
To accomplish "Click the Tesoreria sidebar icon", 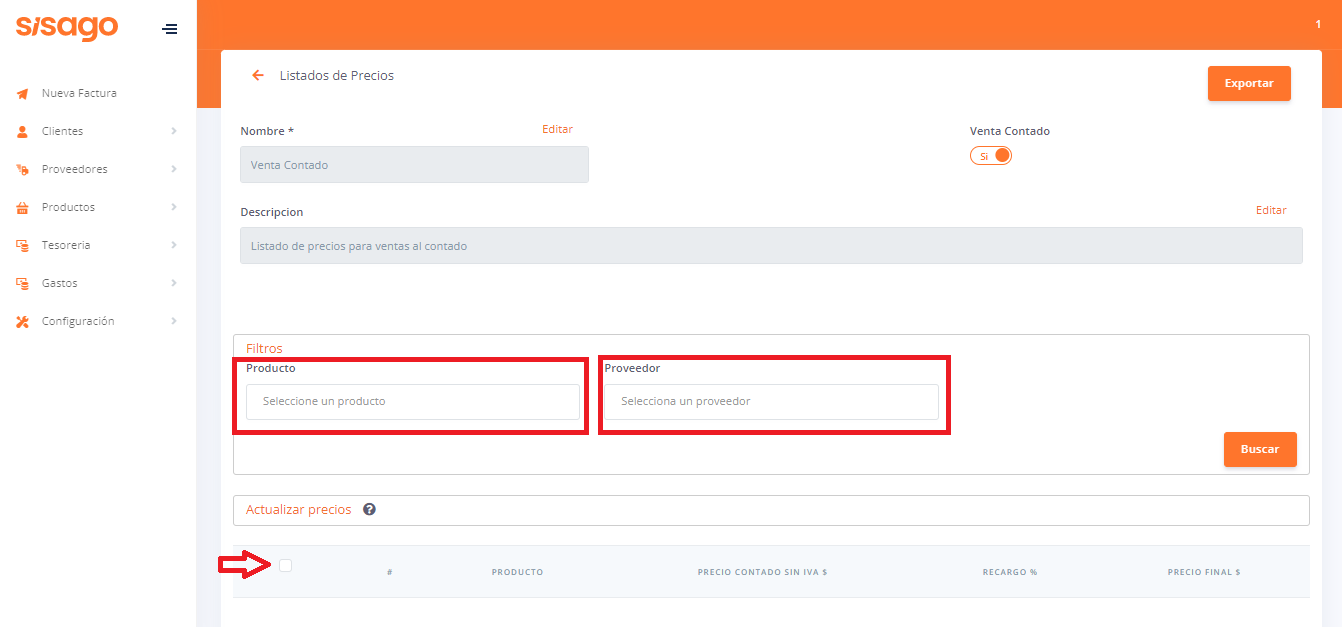I will tap(22, 246).
